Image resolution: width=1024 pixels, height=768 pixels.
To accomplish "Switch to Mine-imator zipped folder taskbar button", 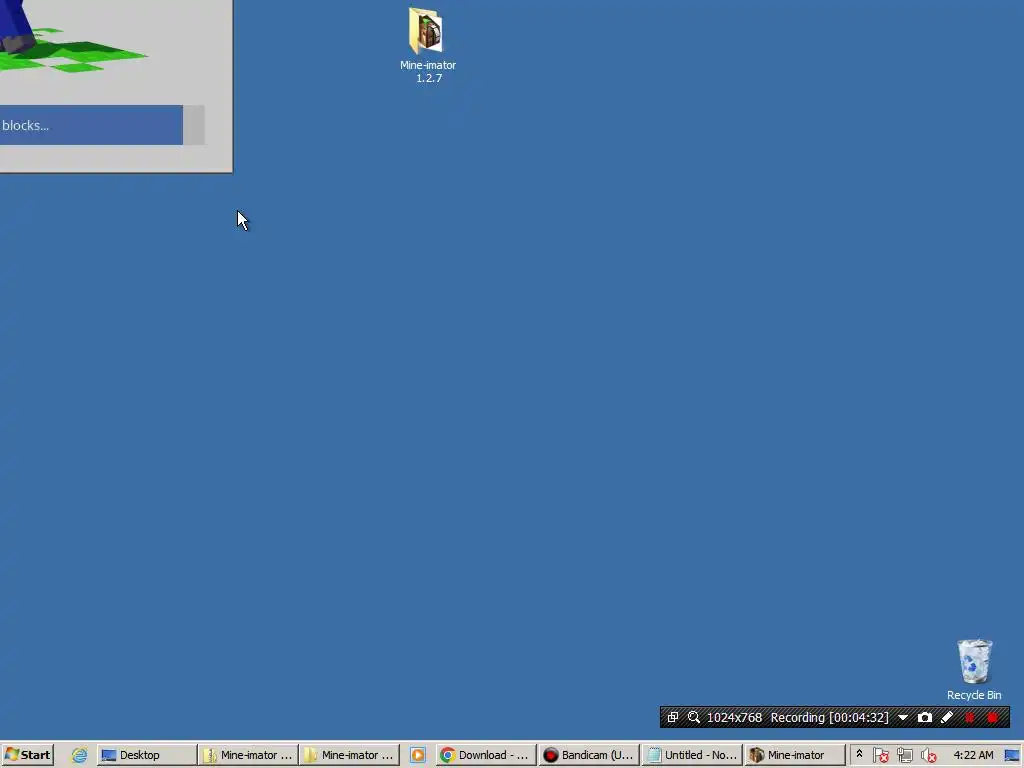I will click(248, 755).
